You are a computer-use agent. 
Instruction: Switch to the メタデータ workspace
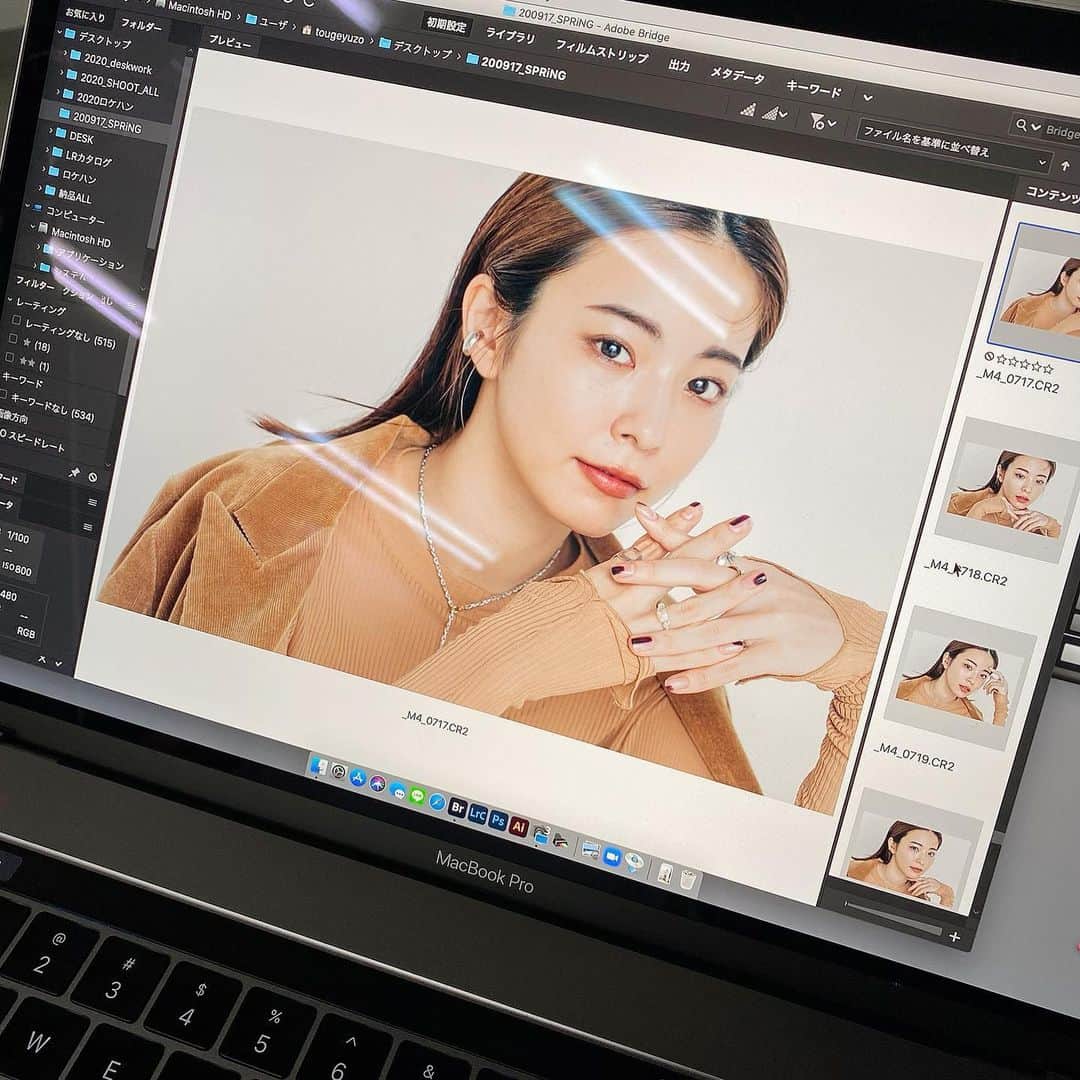tap(738, 75)
